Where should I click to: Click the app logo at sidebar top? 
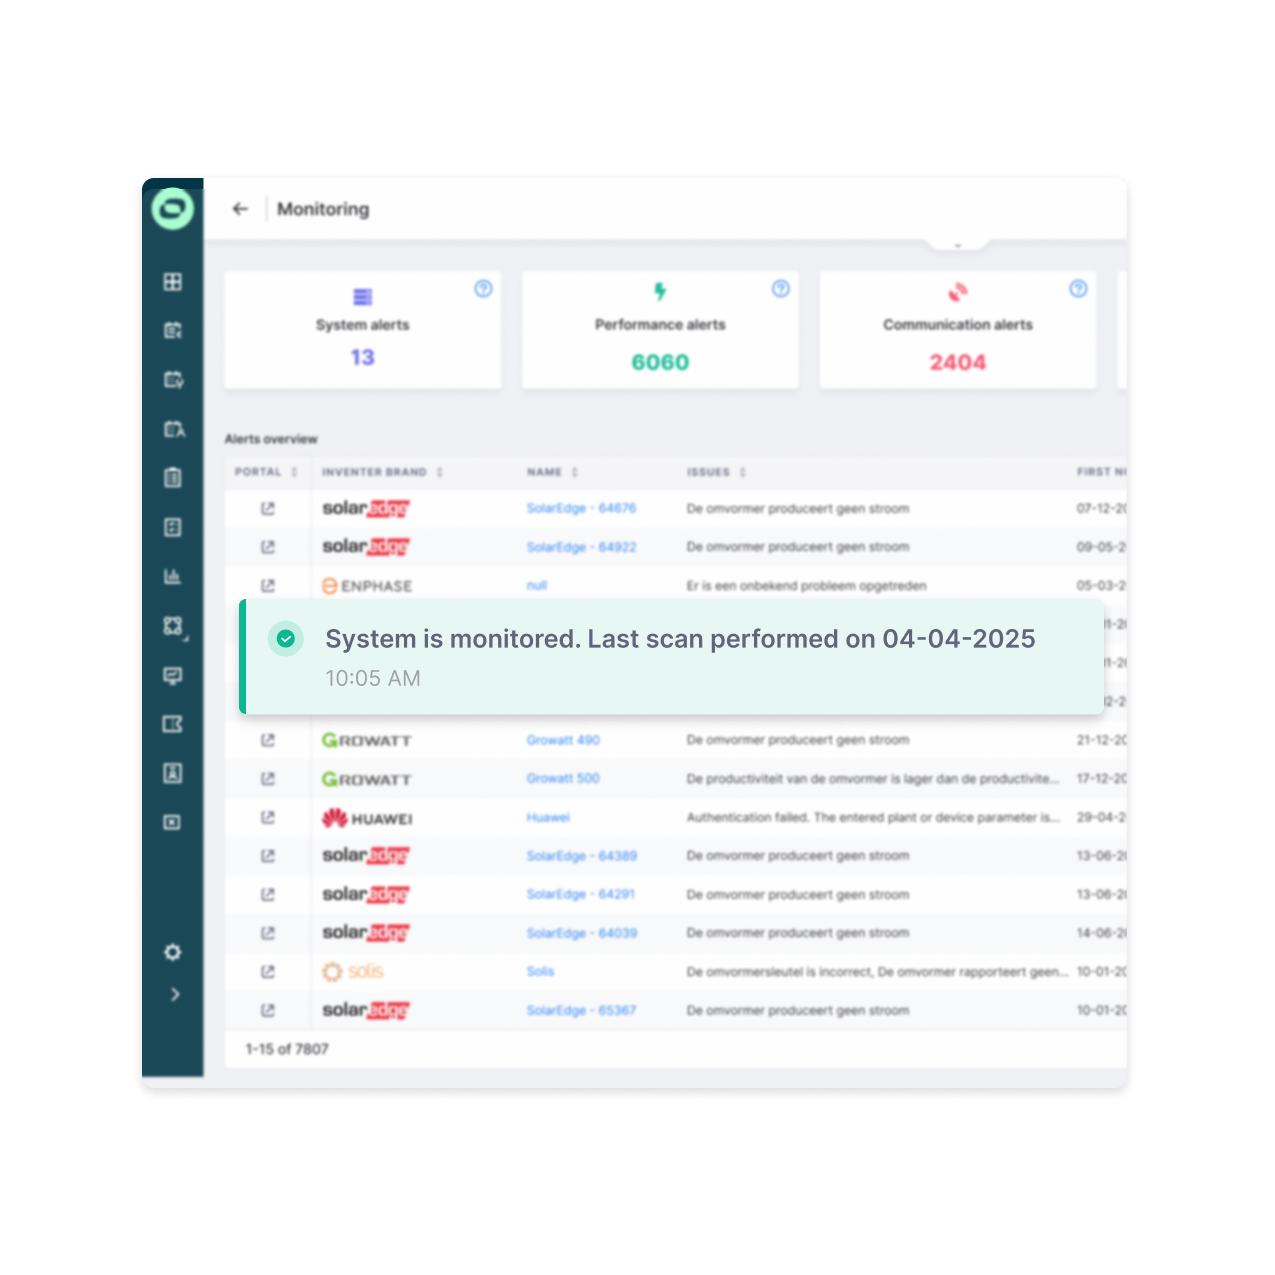pos(173,209)
